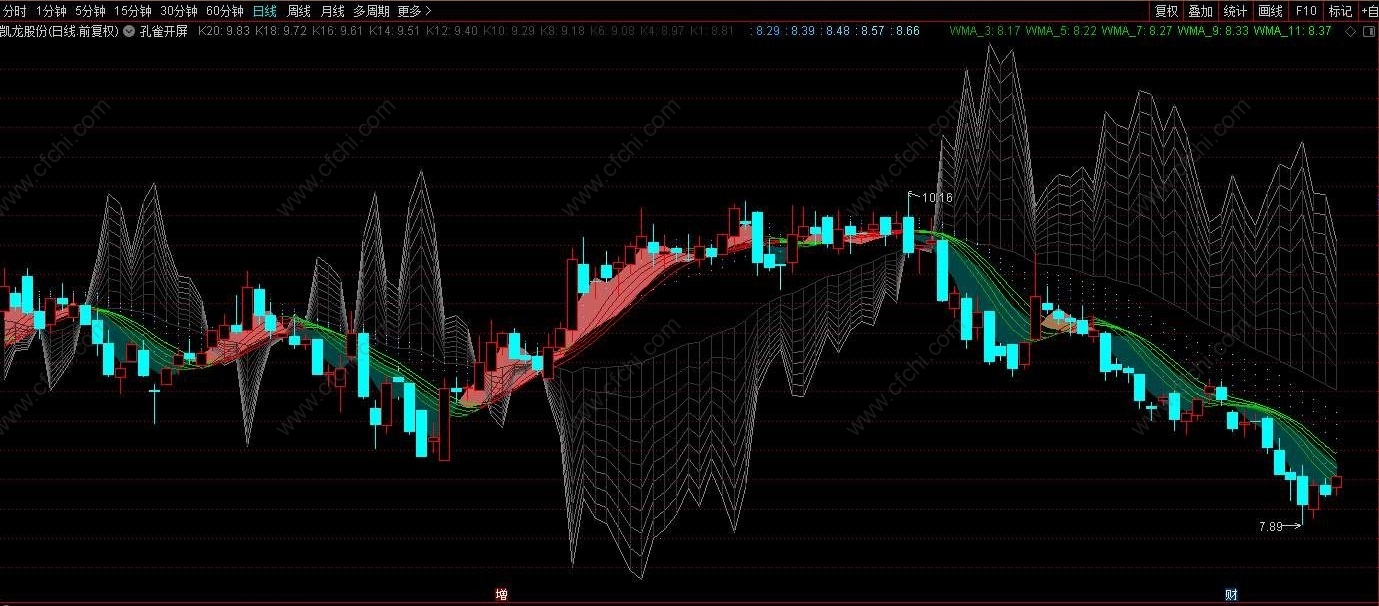Click the 标记 mark button
Viewport: 1379px width, 606px height.
[x=1340, y=11]
